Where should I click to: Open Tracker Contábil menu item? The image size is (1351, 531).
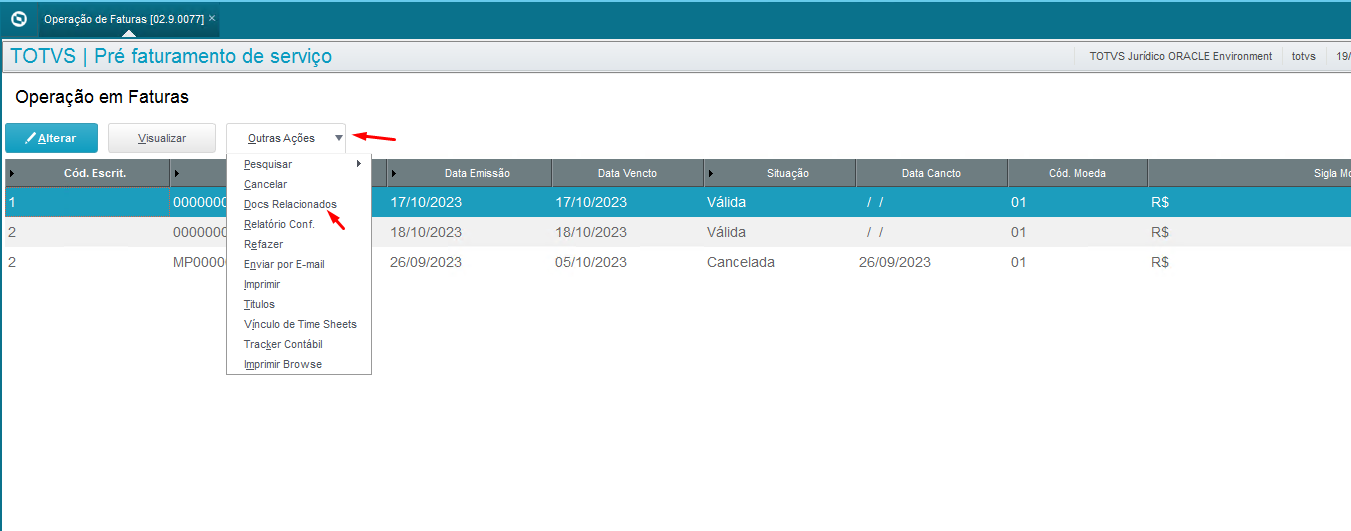click(x=283, y=344)
